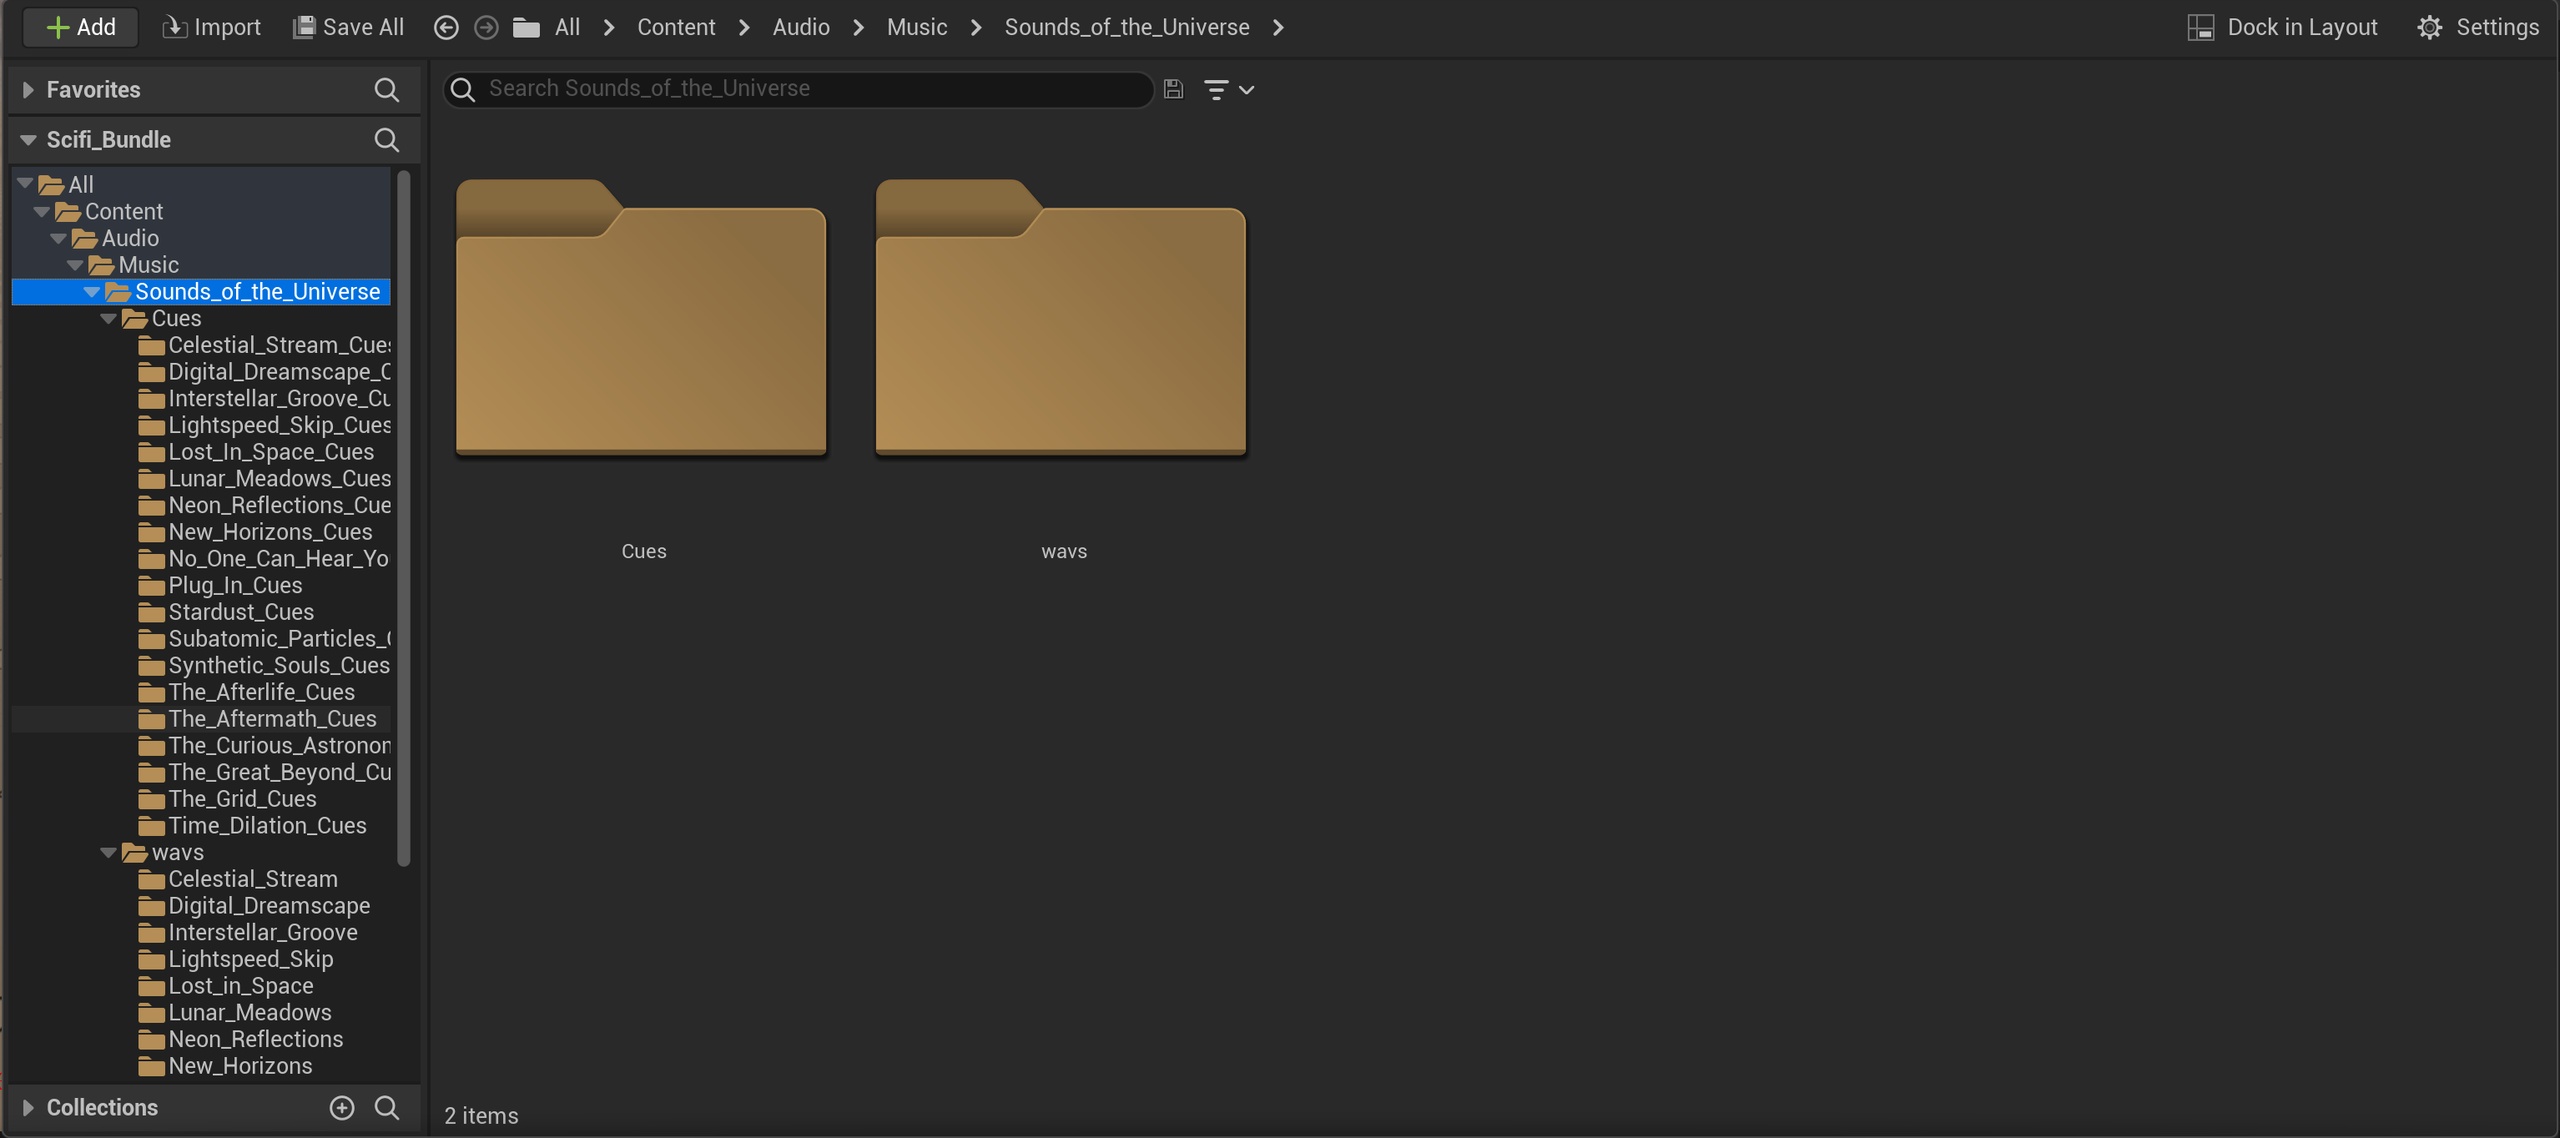This screenshot has height=1138, width=2560.
Task: Open chevron dropdown after Music breadcrumb
Action: coord(976,28)
